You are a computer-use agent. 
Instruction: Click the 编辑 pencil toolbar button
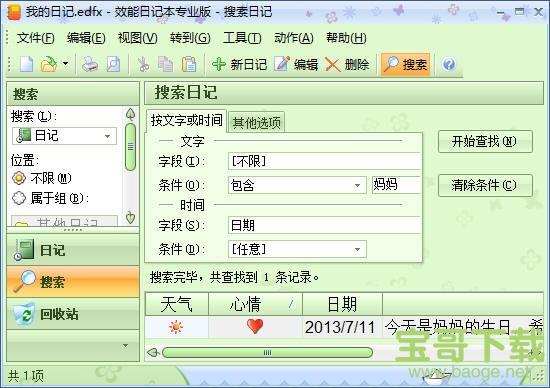296,65
